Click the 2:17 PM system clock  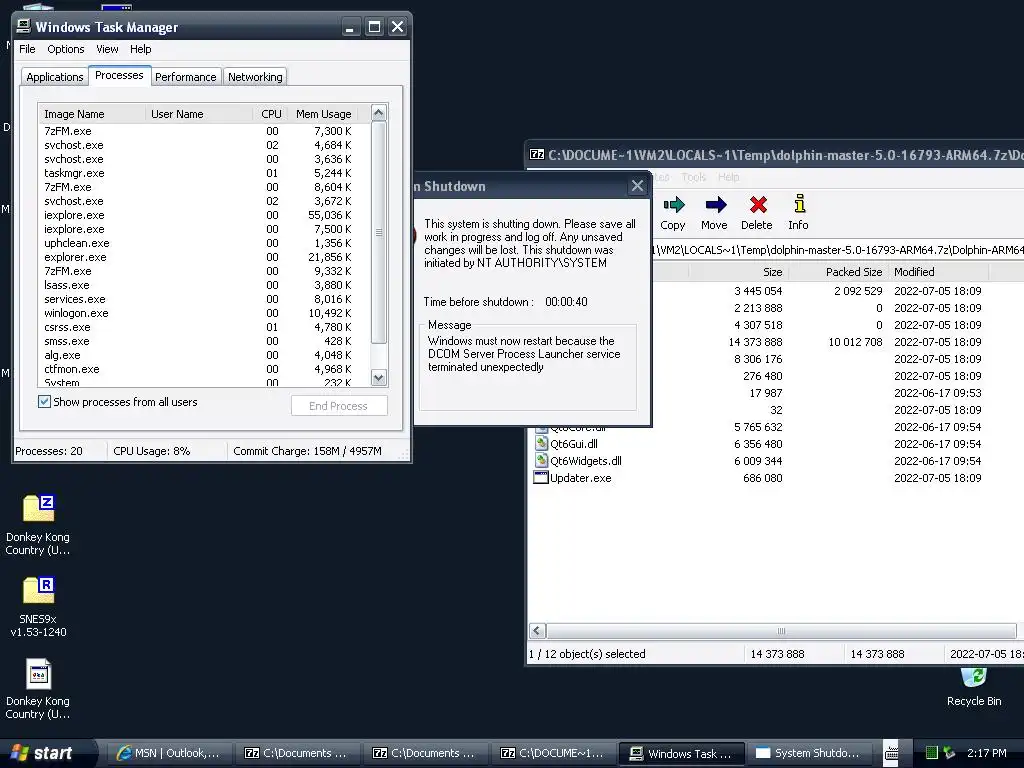click(x=986, y=753)
